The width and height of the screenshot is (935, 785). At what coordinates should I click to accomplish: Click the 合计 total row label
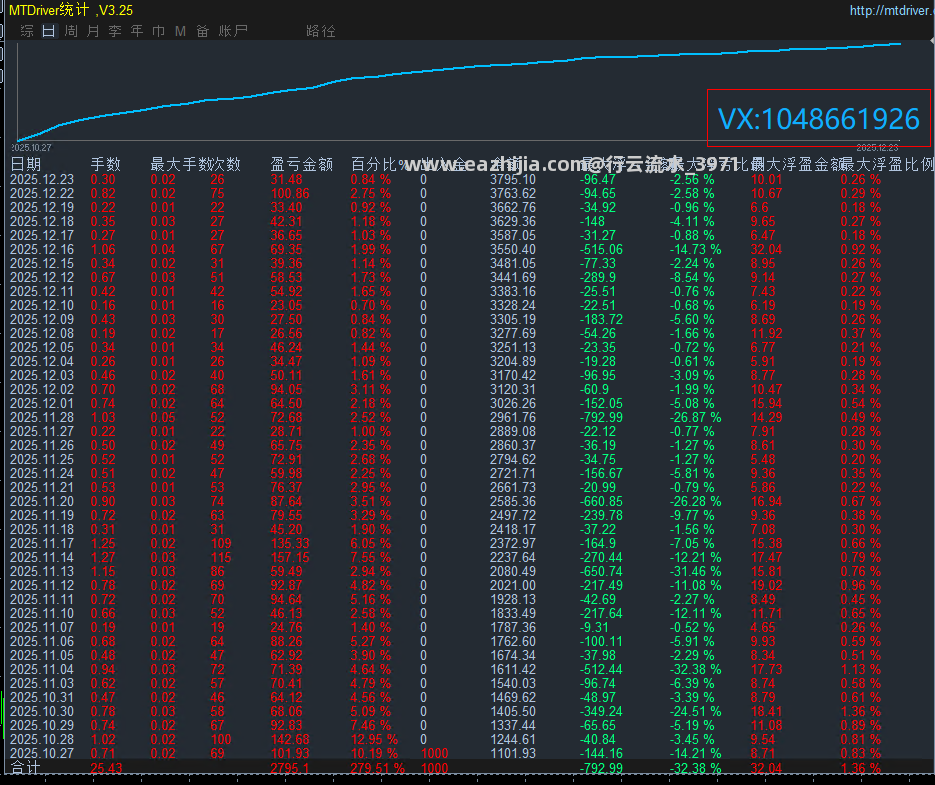coord(25,768)
